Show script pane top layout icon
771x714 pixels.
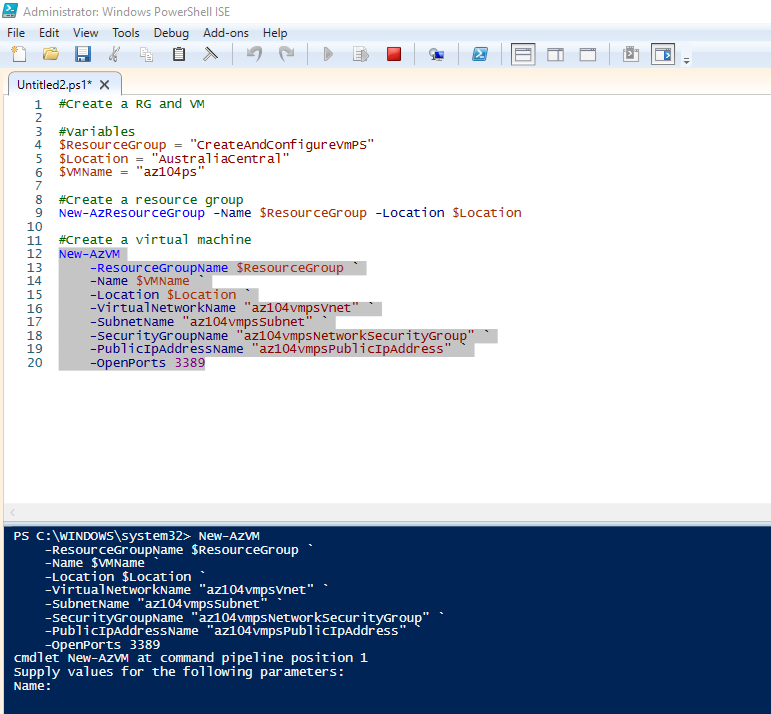(x=523, y=54)
